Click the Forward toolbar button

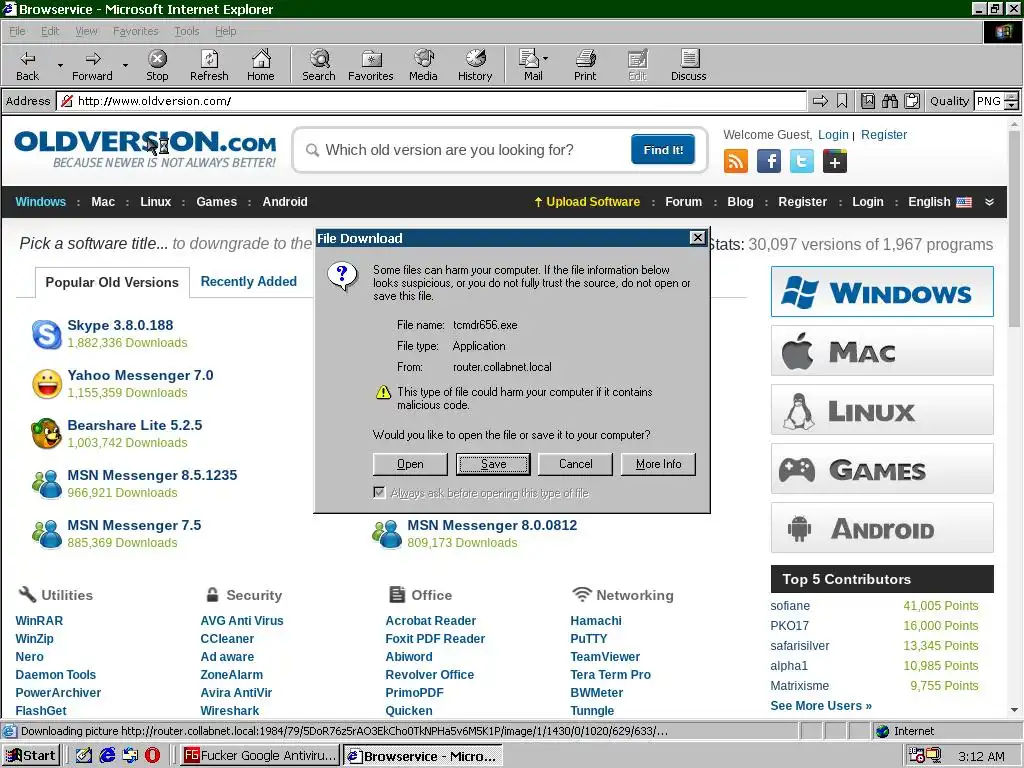point(92,65)
